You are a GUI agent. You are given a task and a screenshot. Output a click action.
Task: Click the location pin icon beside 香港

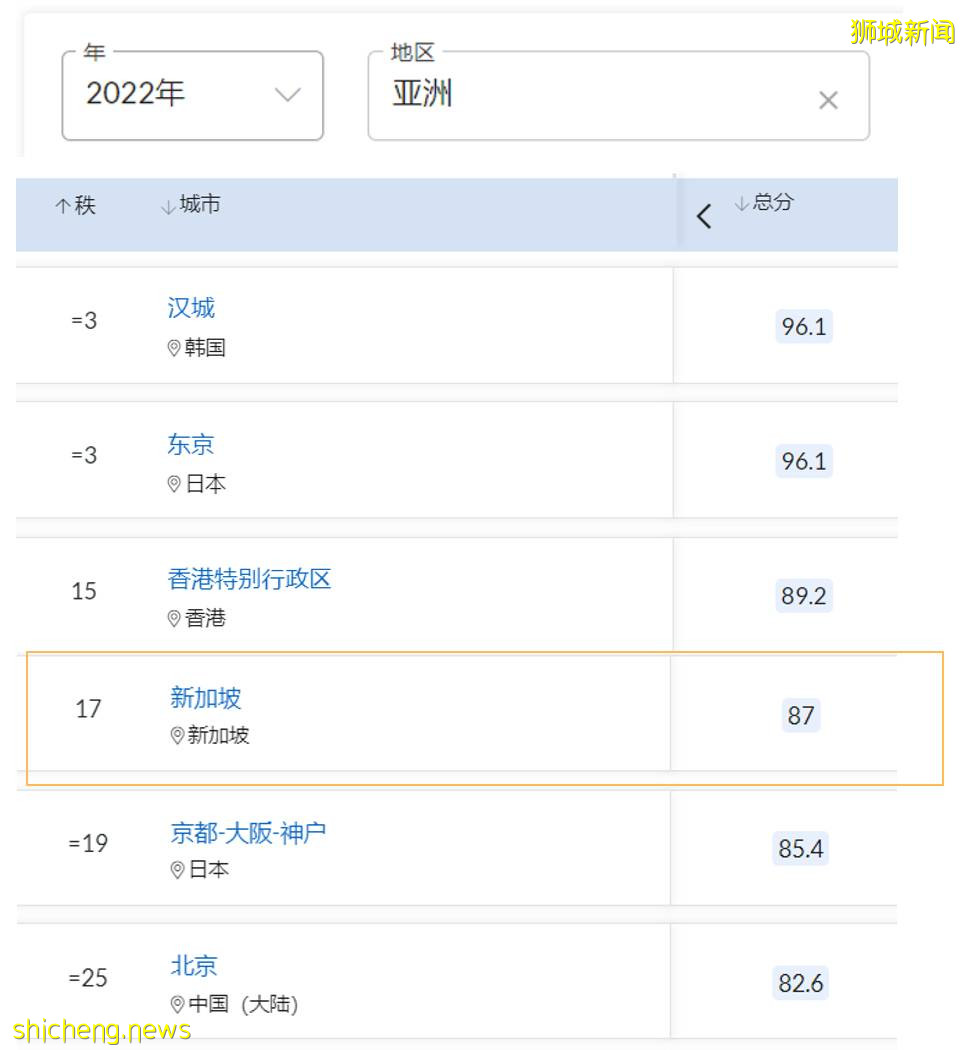[172, 619]
